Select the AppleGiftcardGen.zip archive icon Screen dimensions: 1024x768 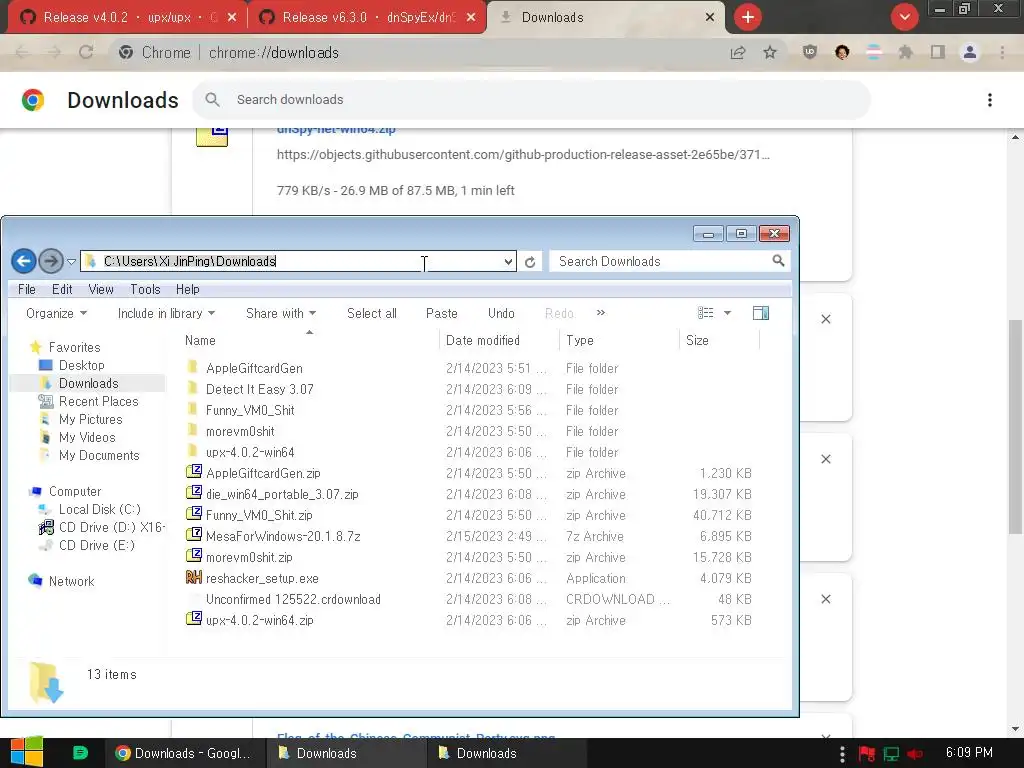pos(193,472)
